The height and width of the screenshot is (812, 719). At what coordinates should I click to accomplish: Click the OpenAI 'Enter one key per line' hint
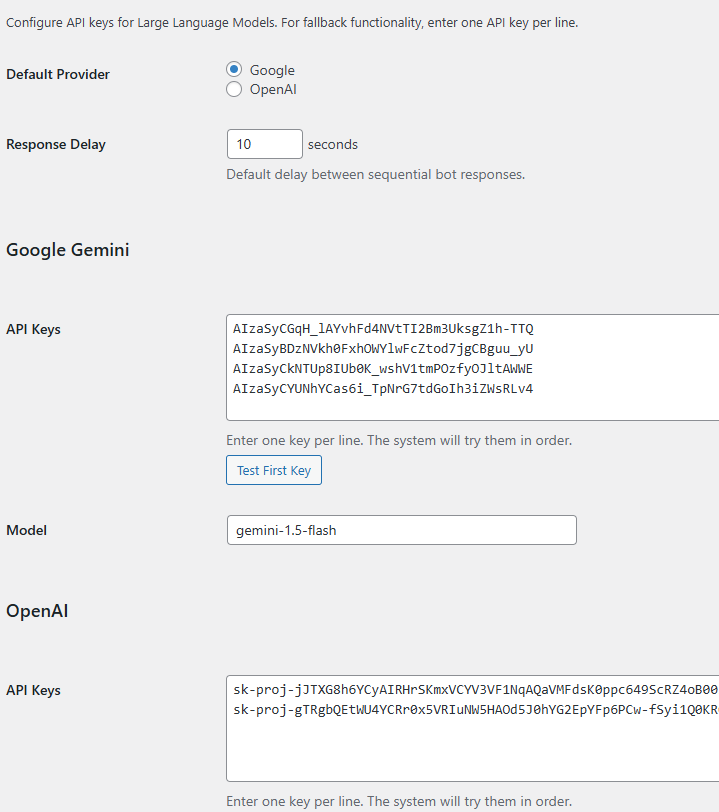click(x=399, y=801)
